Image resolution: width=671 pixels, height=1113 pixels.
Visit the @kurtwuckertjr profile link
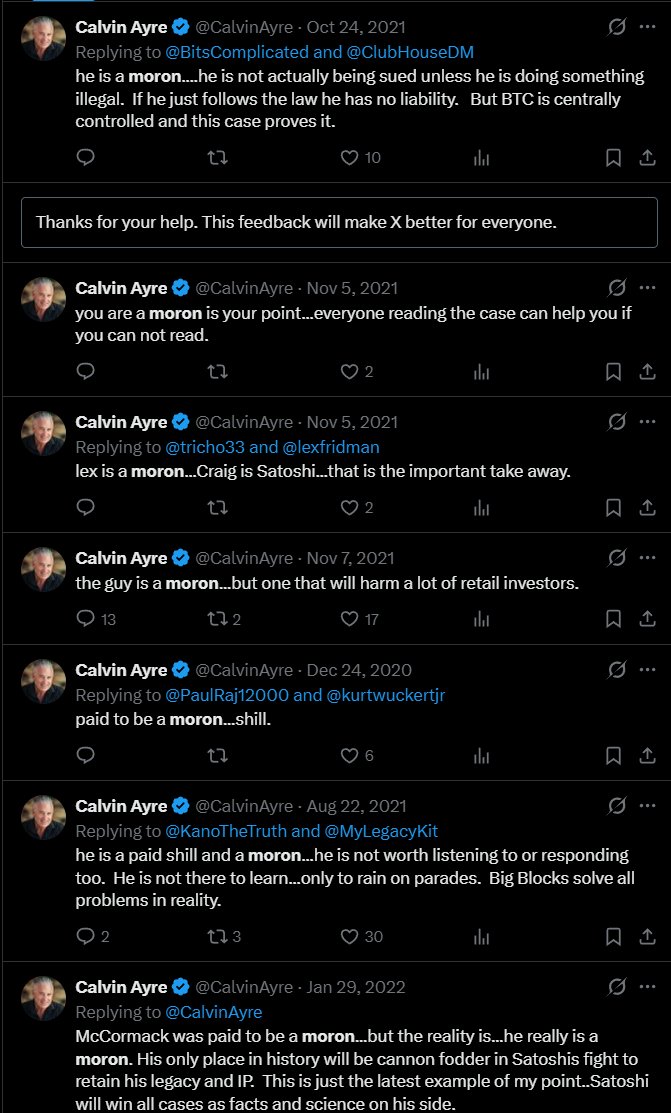(x=386, y=695)
